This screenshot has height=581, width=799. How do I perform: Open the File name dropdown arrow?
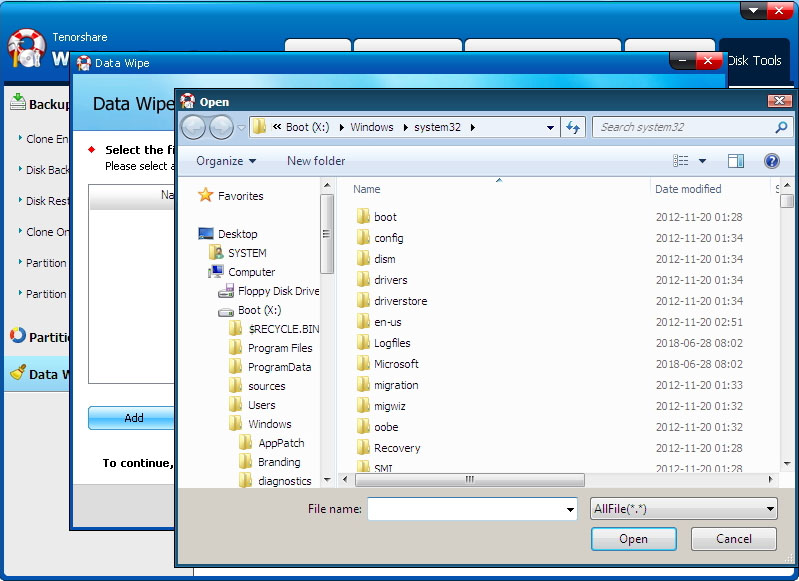[x=570, y=509]
